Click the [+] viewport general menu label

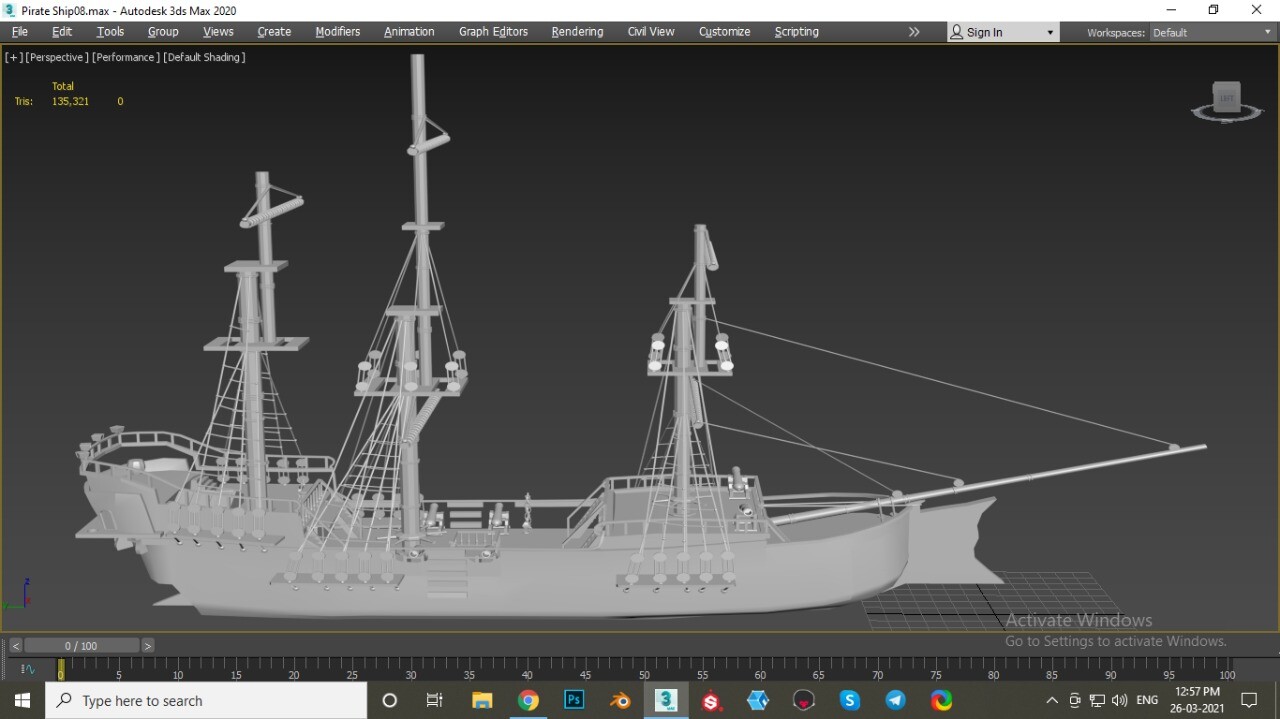(13, 57)
